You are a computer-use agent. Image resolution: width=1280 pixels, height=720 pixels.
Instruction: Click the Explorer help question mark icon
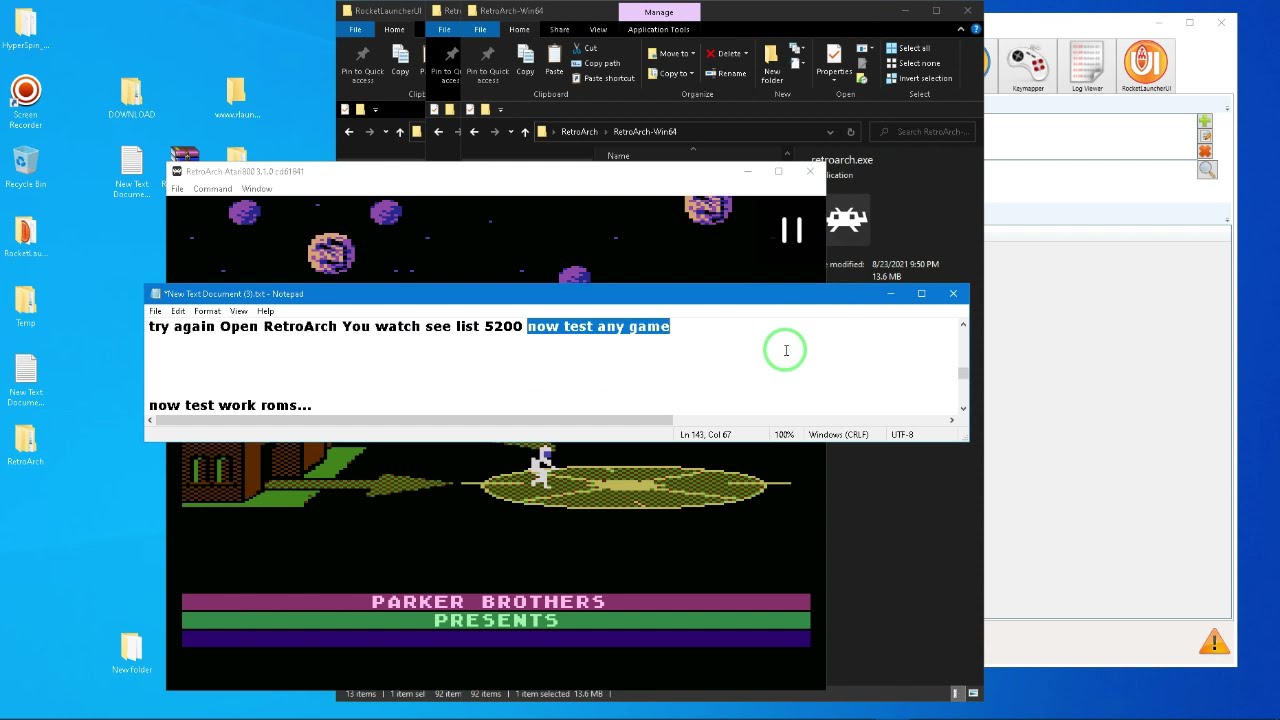[x=976, y=29]
